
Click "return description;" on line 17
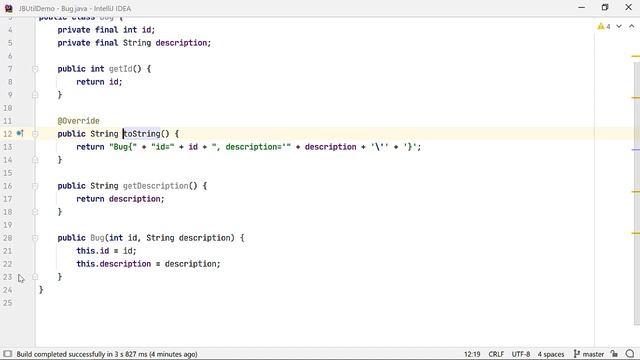coord(120,199)
